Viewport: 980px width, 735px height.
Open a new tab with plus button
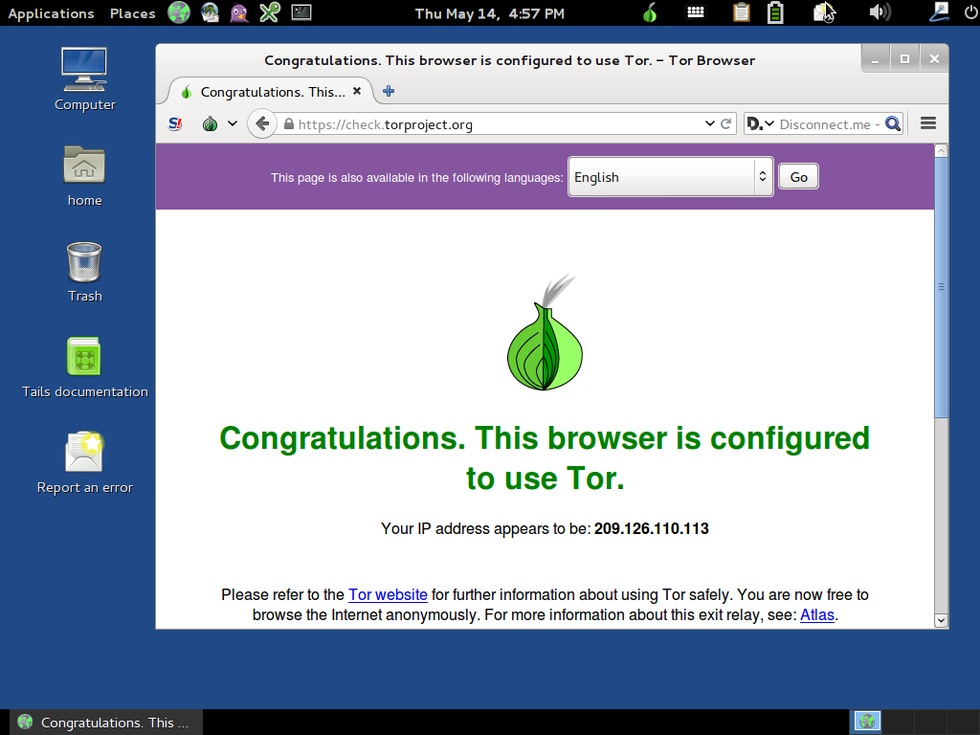tap(388, 91)
